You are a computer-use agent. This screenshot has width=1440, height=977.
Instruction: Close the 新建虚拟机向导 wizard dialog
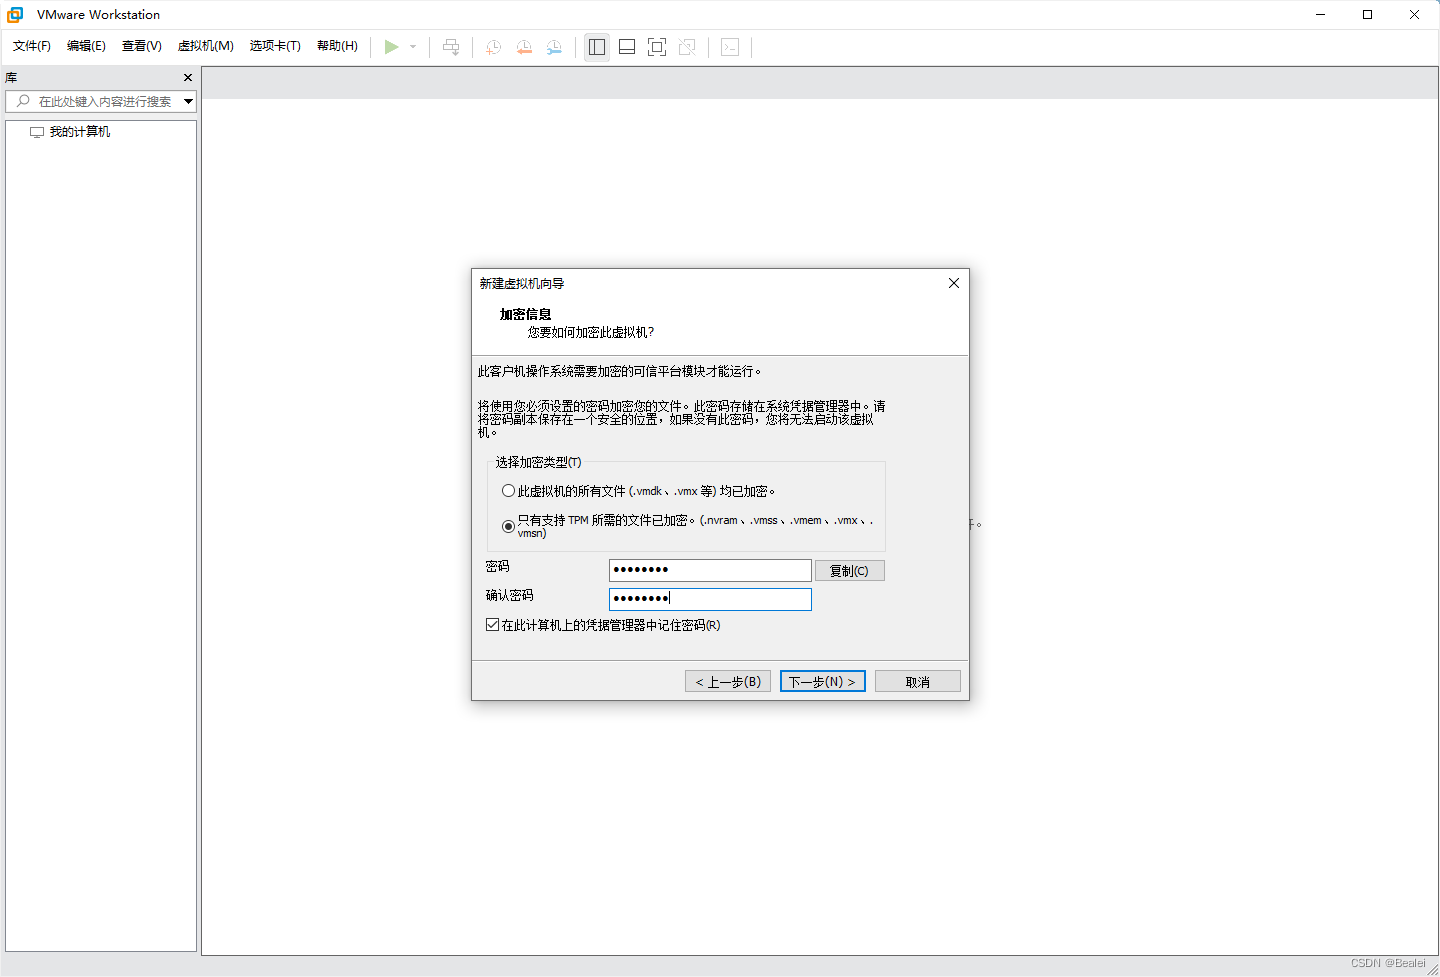[x=954, y=283]
